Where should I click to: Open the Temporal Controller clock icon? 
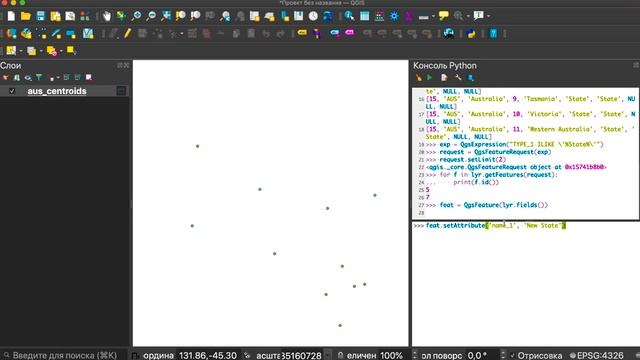[313, 16]
